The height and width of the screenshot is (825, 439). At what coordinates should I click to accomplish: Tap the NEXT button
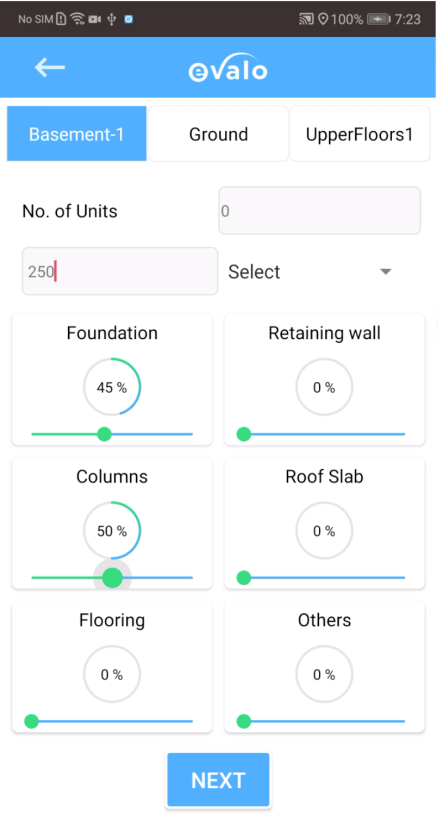(x=218, y=780)
